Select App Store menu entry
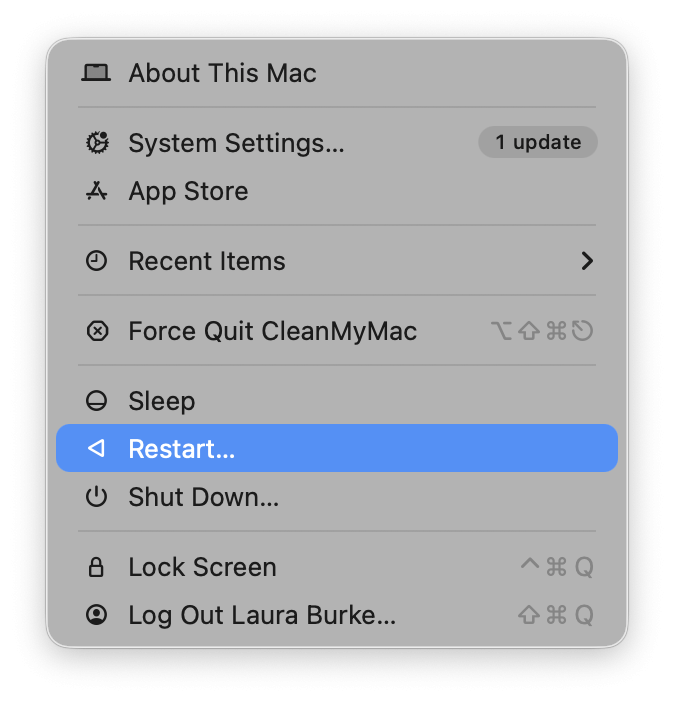 [x=188, y=191]
